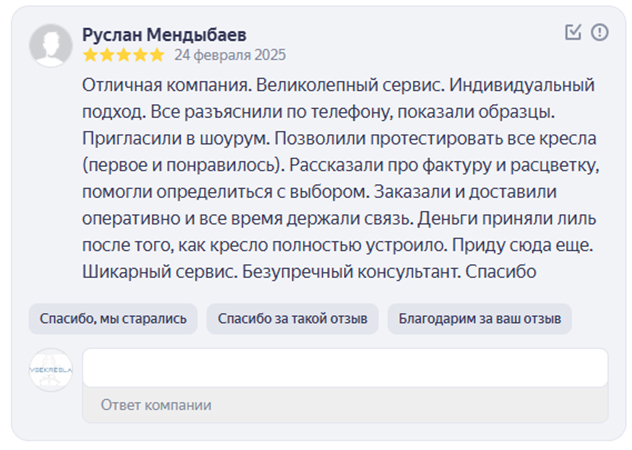Screen dimensions: 632x450
Task: Open Руслан Мендыбаев's profile avatar
Action: point(51,46)
